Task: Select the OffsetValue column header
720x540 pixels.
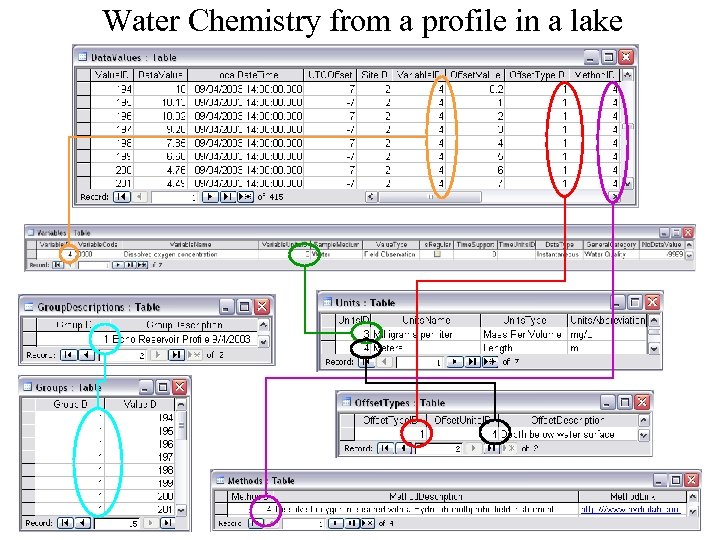Action: (x=475, y=74)
